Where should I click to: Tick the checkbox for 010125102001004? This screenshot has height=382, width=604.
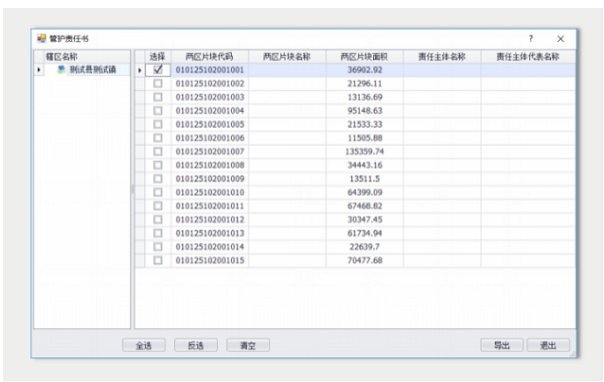(158, 111)
